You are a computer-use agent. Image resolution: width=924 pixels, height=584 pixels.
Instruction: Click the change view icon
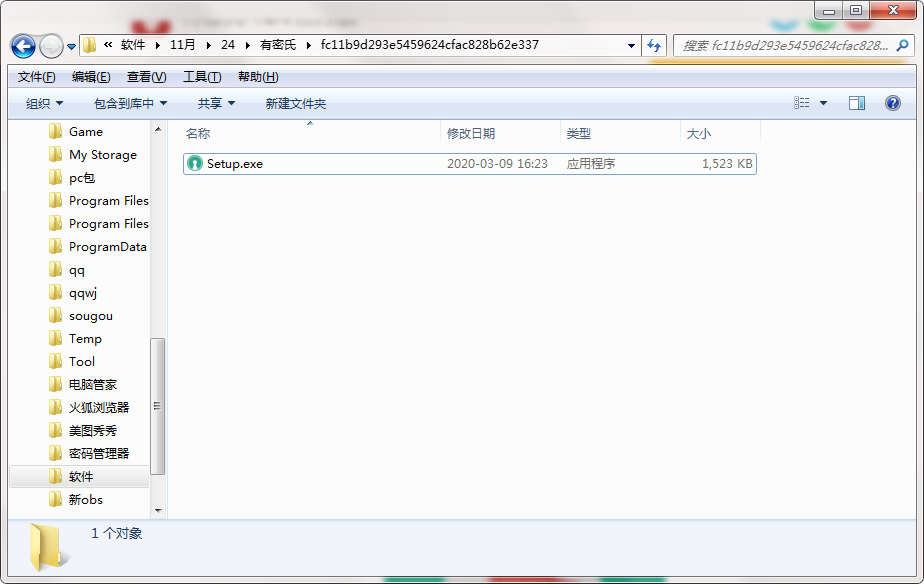802,103
